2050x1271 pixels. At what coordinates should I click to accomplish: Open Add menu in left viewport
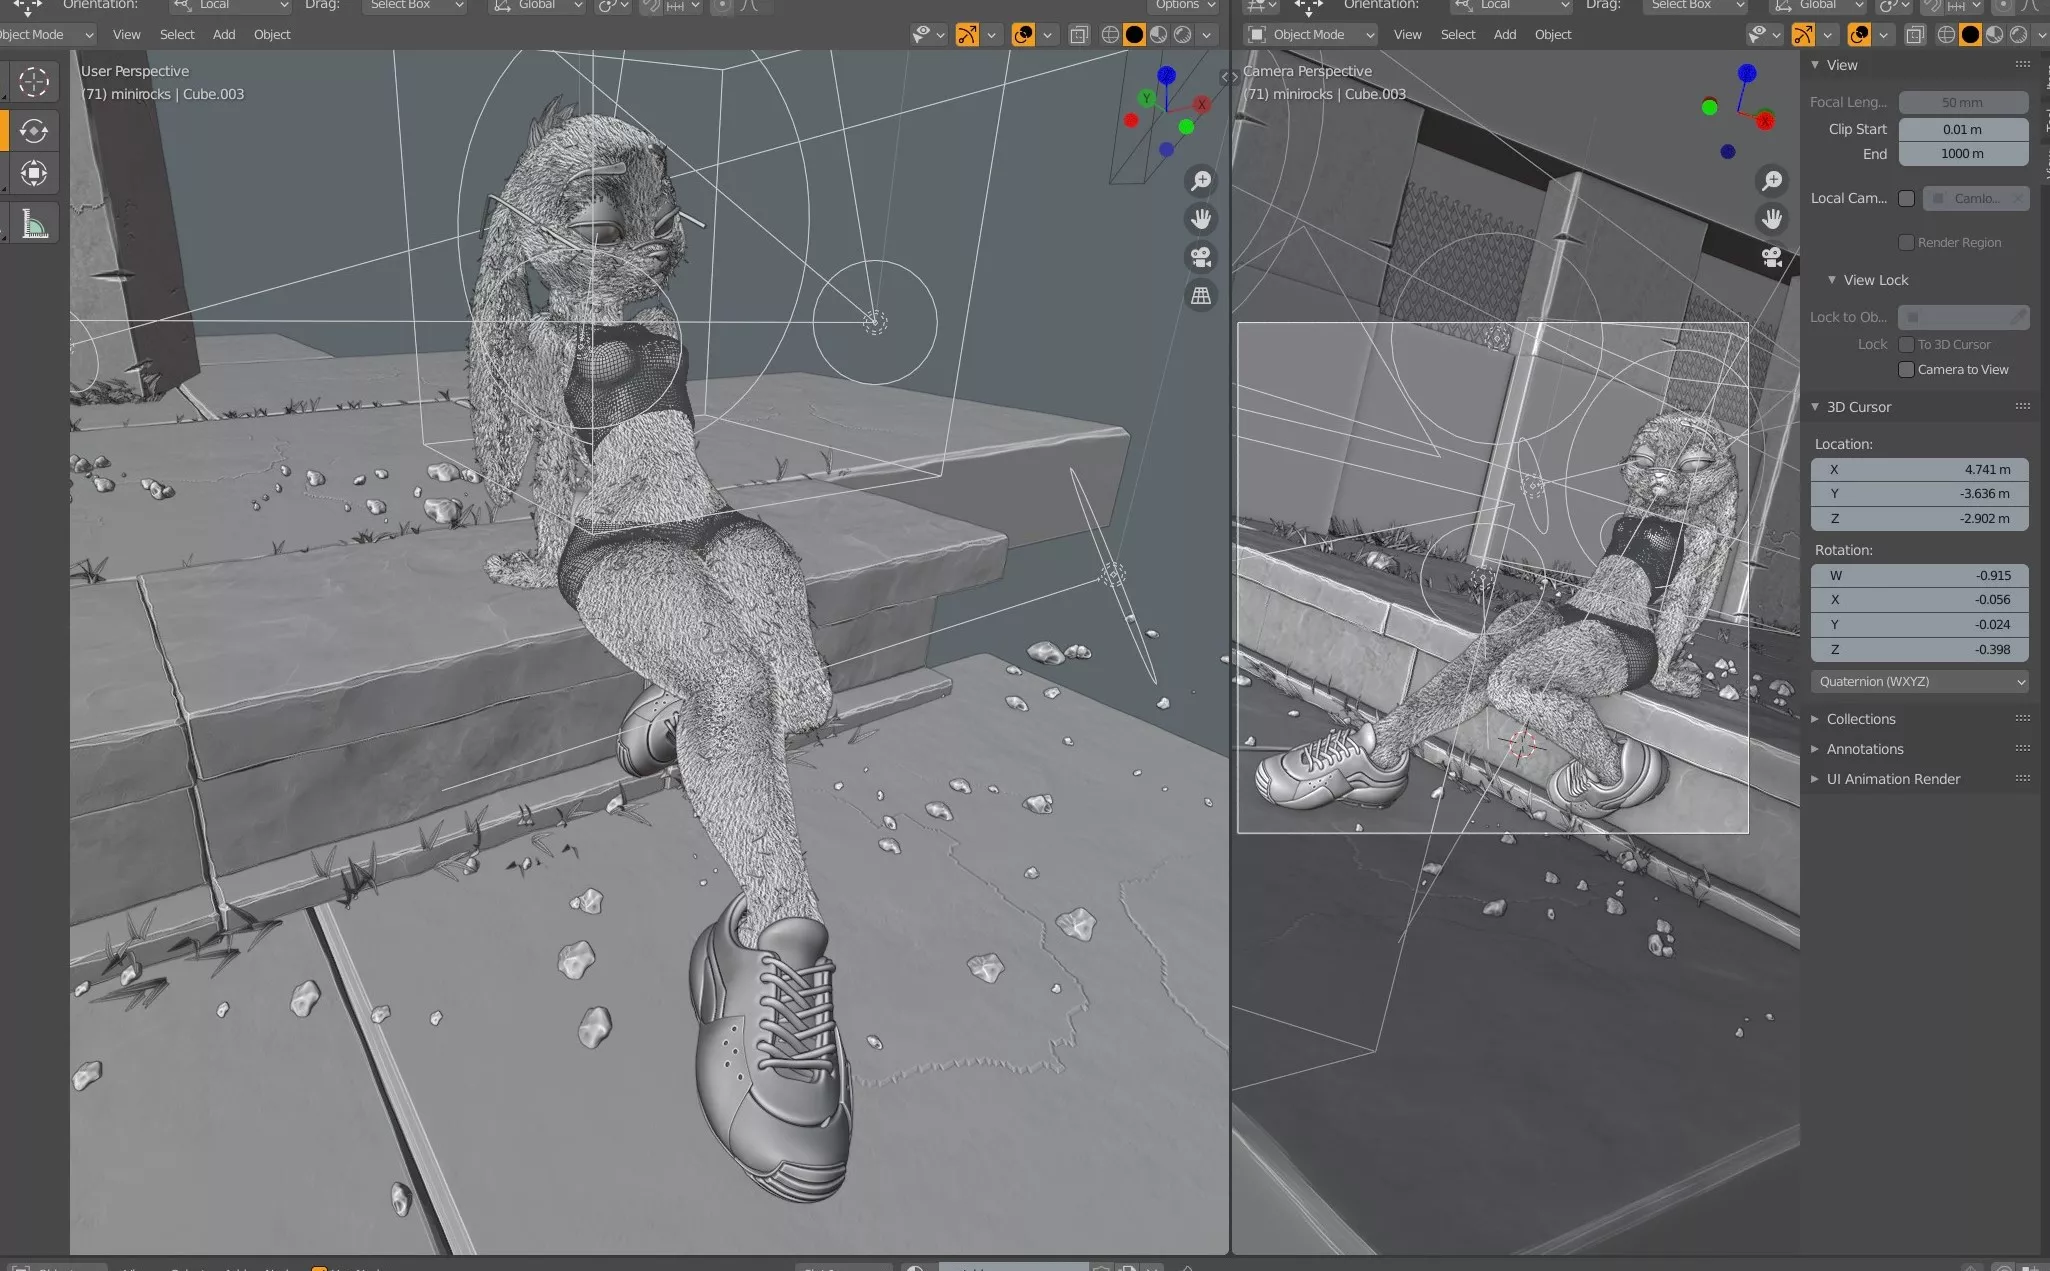pyautogui.click(x=224, y=35)
